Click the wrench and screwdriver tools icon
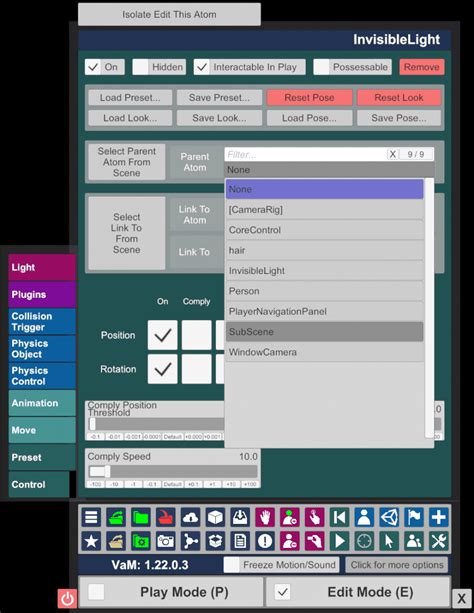The height and width of the screenshot is (613, 474). (439, 541)
